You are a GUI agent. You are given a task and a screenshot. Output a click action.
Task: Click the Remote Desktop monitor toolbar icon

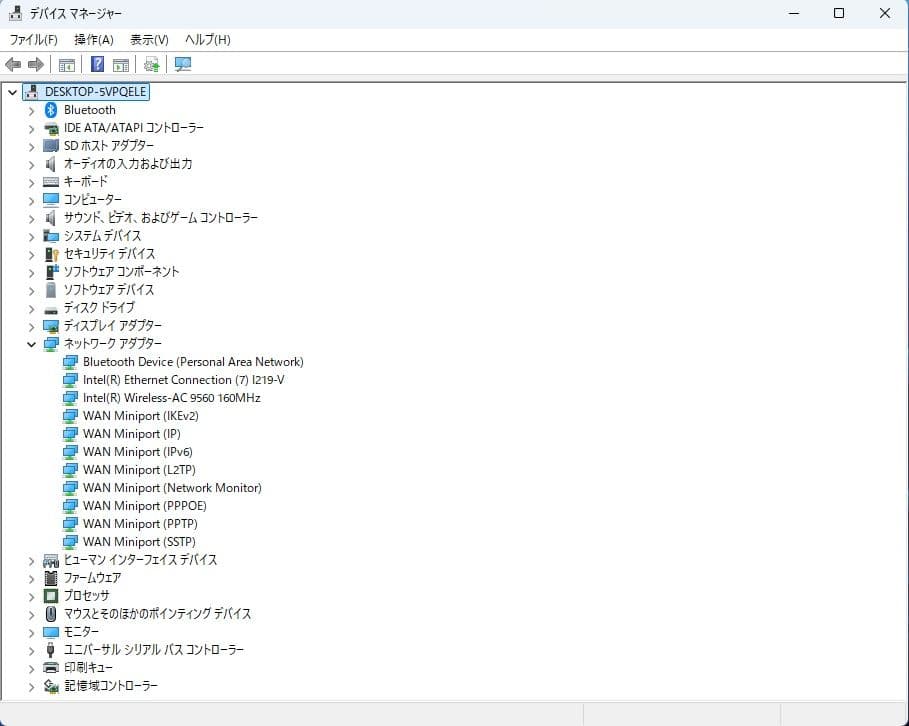[x=182, y=64]
